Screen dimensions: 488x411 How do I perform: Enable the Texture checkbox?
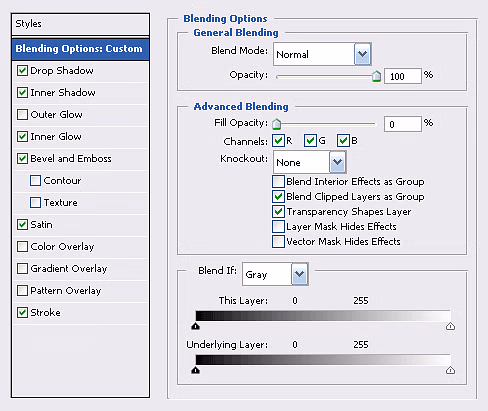click(x=35, y=203)
